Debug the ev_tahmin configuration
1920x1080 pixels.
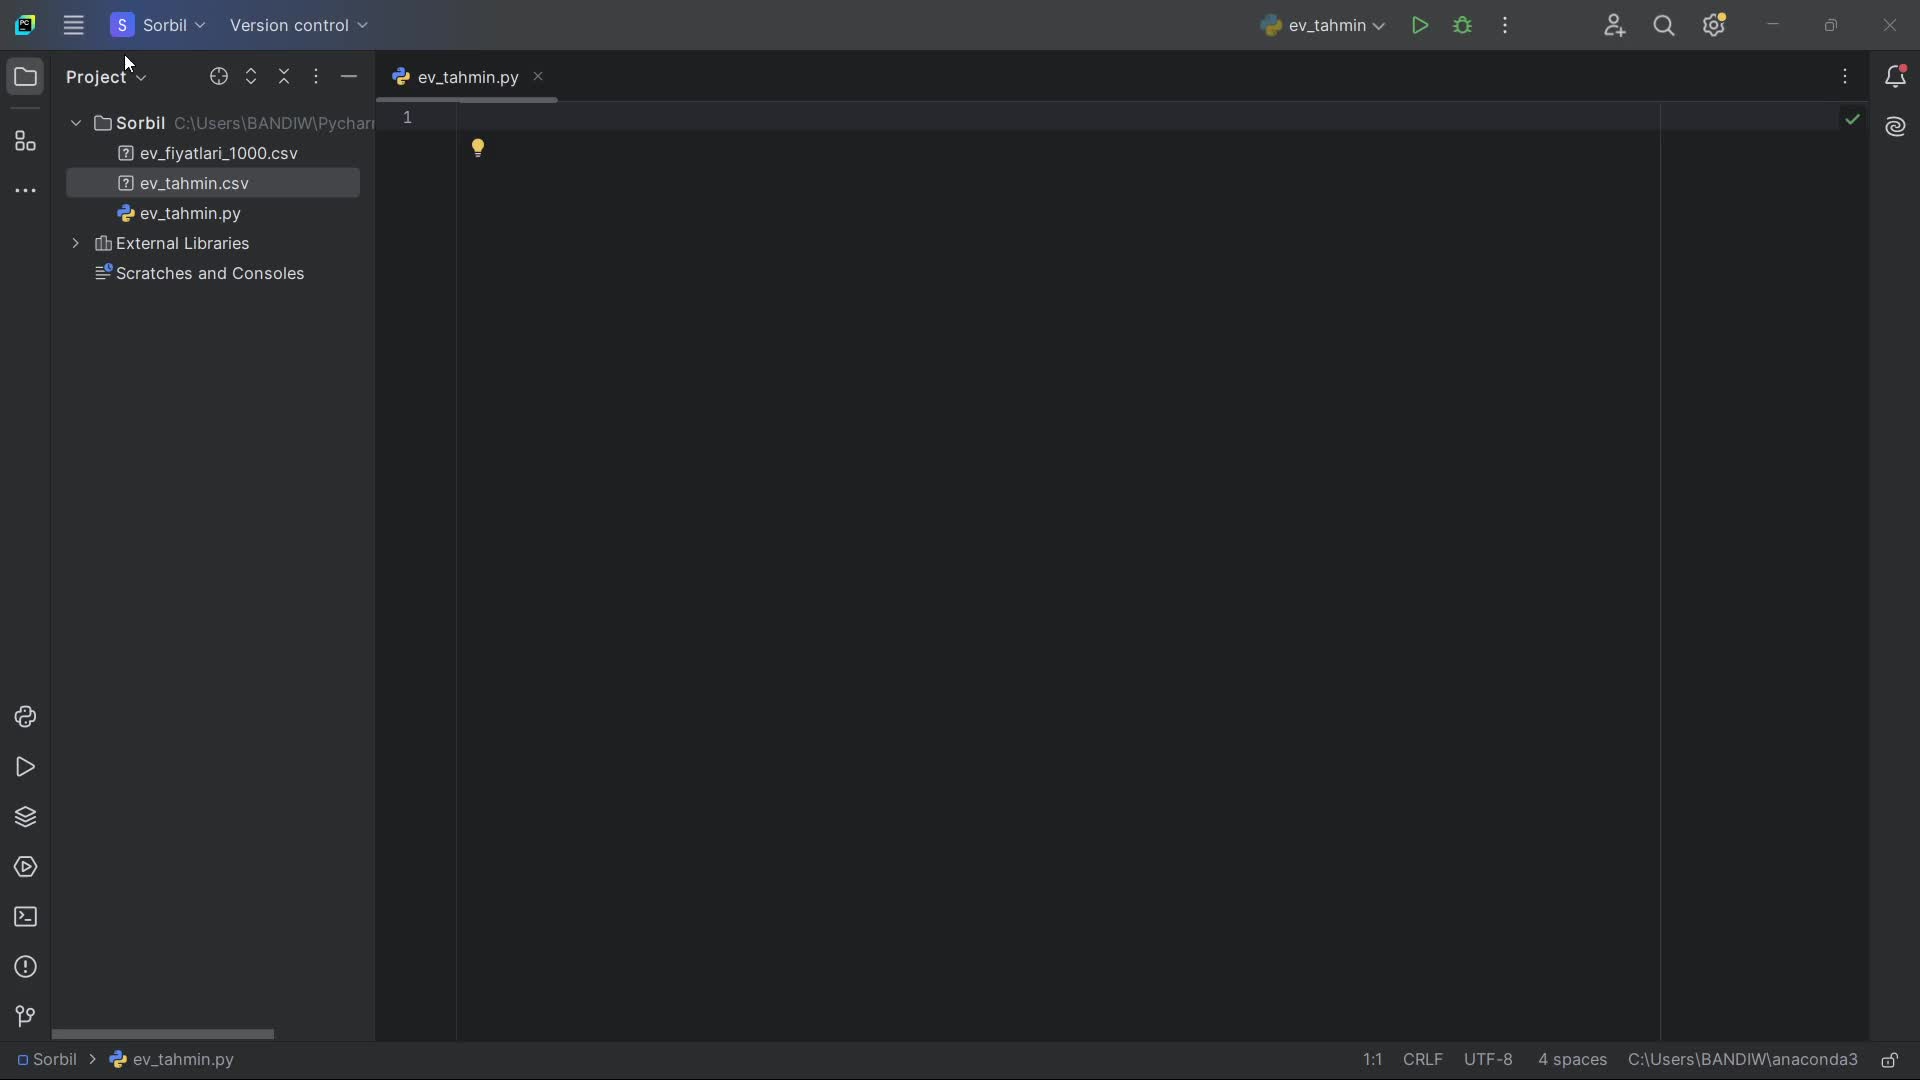[x=1463, y=26]
